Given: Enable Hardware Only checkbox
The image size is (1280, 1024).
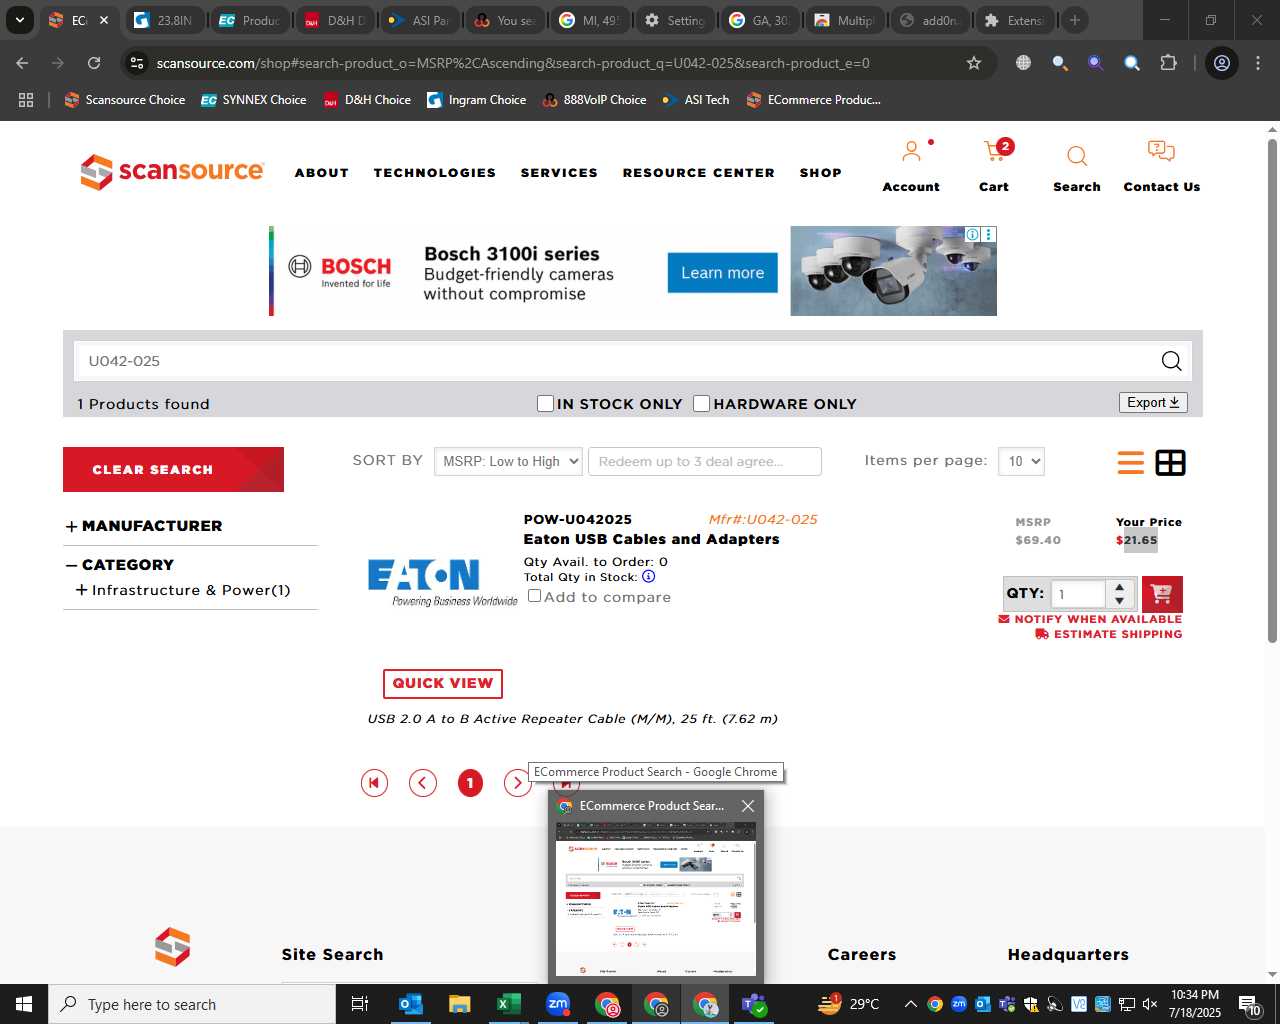Looking at the screenshot, I should coord(702,403).
